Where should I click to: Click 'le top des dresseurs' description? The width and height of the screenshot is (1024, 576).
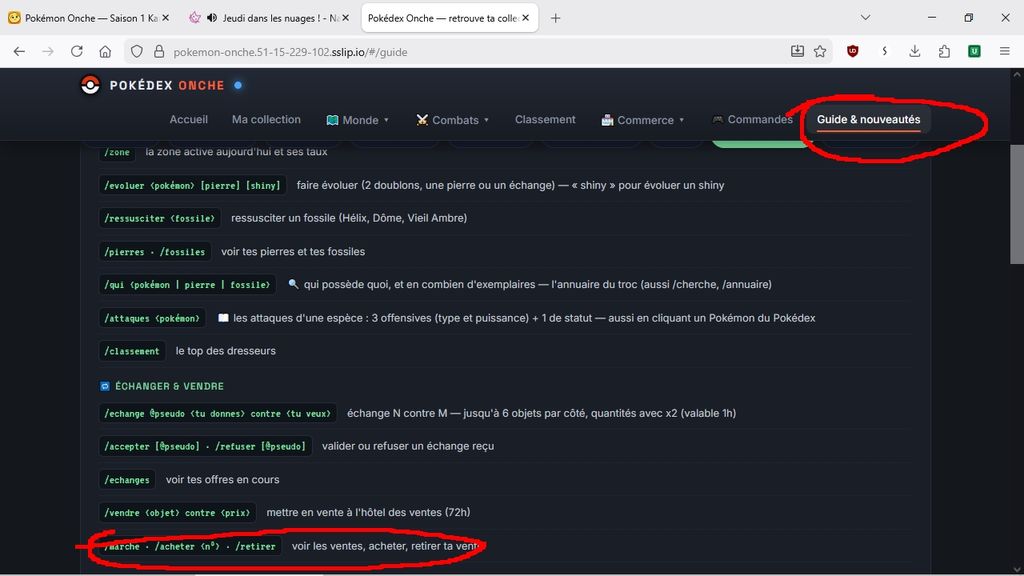[x=225, y=351]
